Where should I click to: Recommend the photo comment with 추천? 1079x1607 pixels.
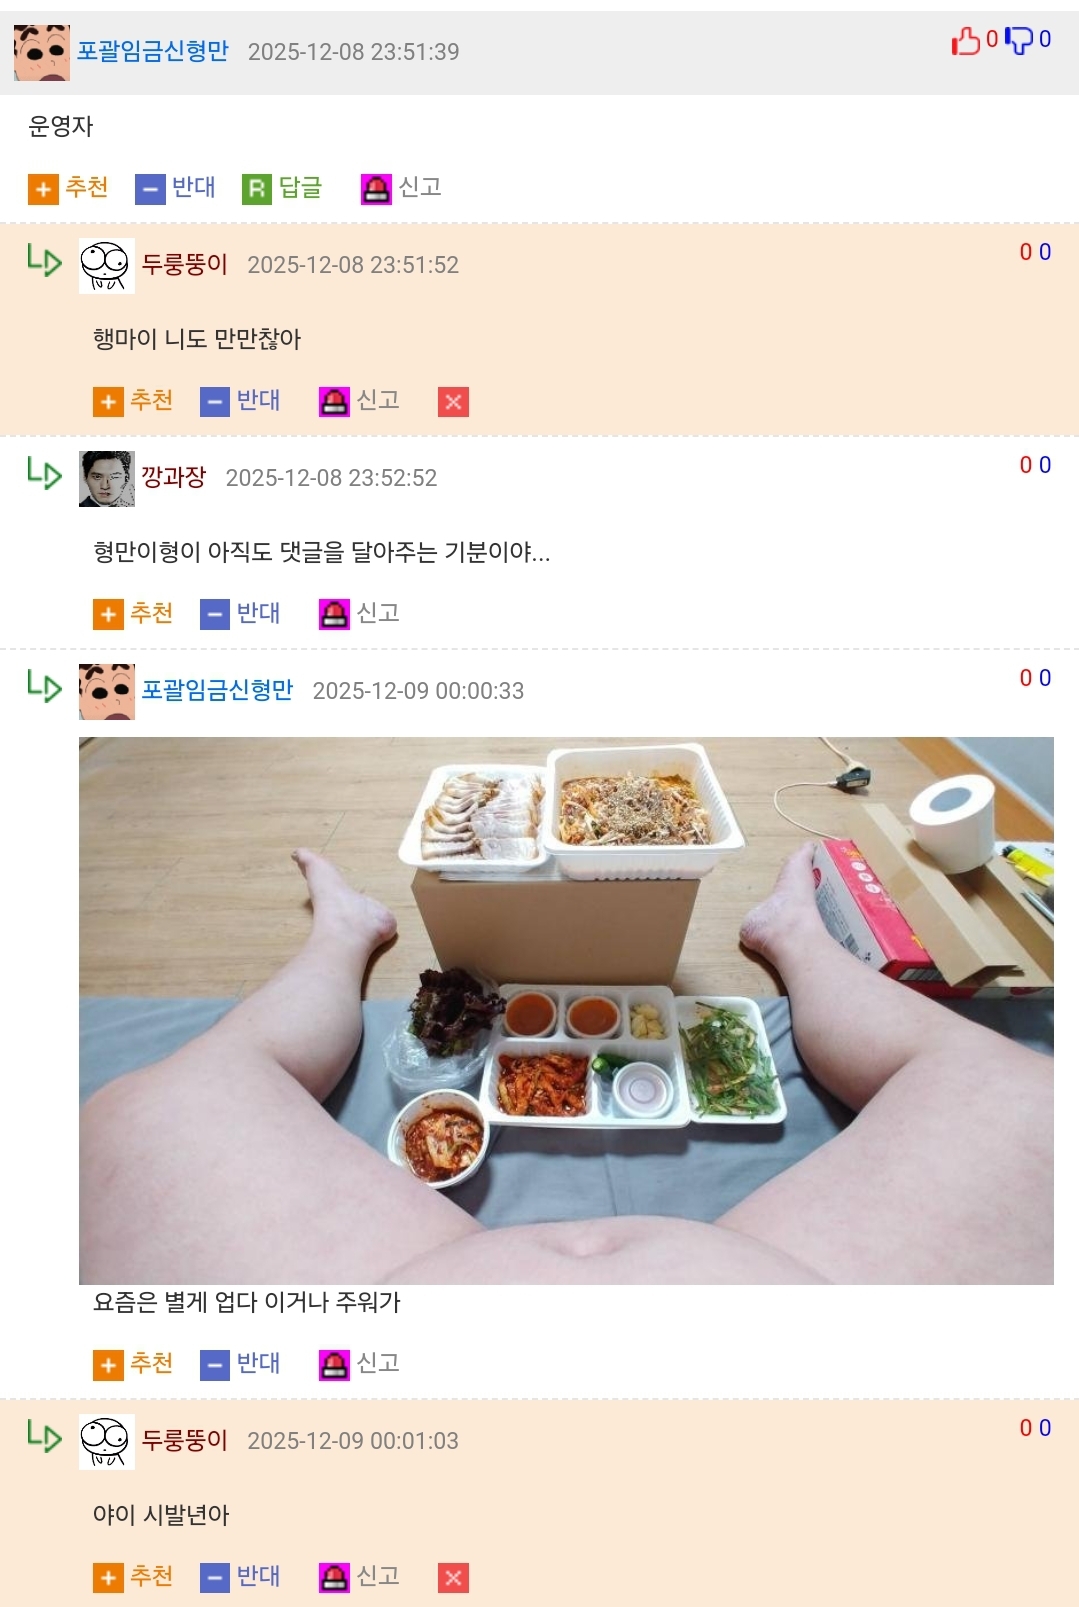pyautogui.click(x=133, y=1364)
